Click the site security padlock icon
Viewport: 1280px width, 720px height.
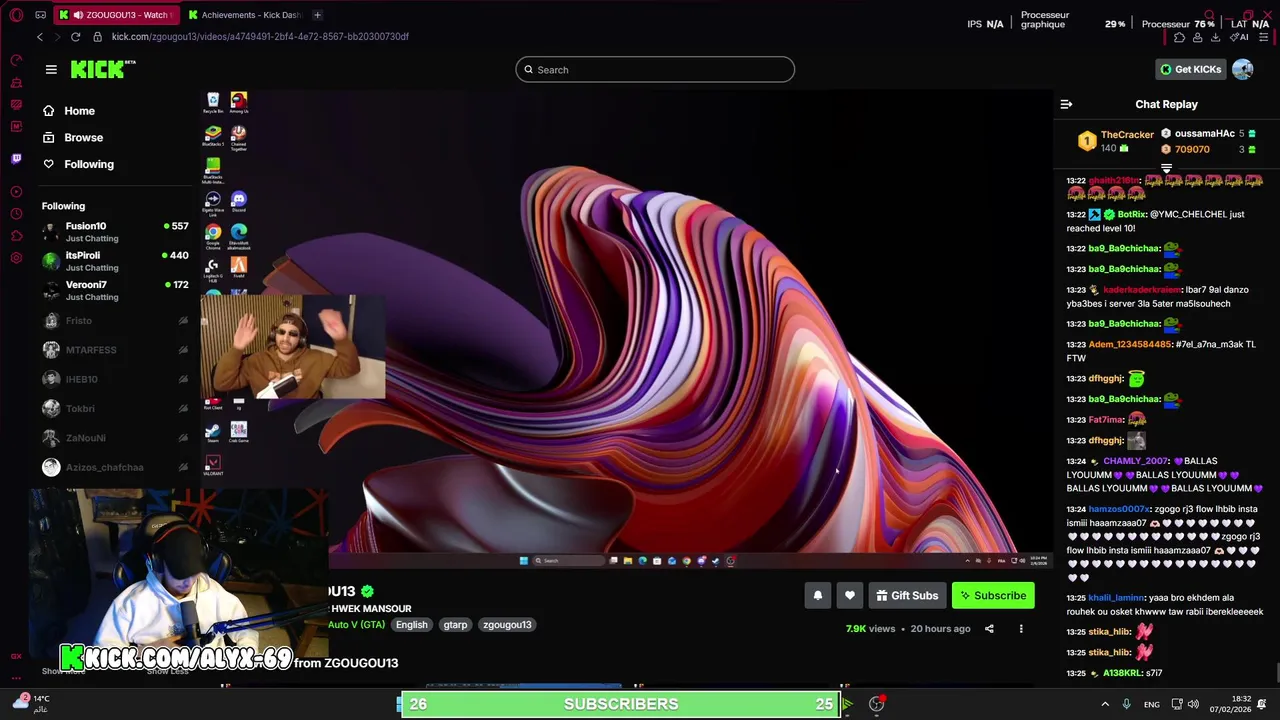97,36
